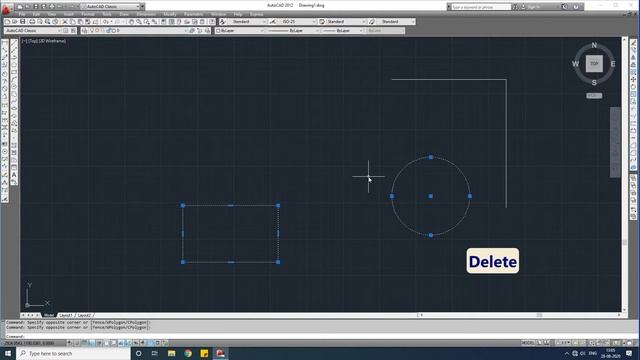Select the Erase tool in Modify toolbar
The image size is (640, 360).
[633, 42]
